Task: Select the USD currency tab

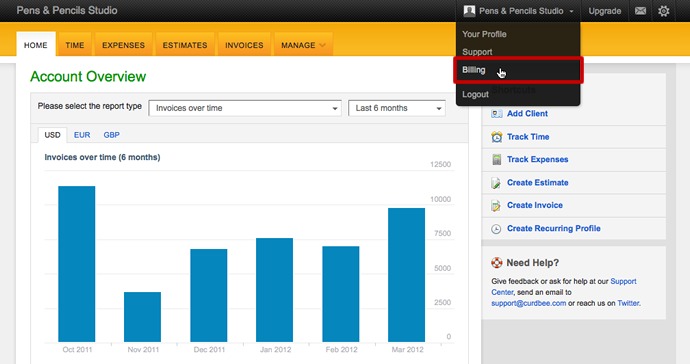Action: tap(52, 135)
